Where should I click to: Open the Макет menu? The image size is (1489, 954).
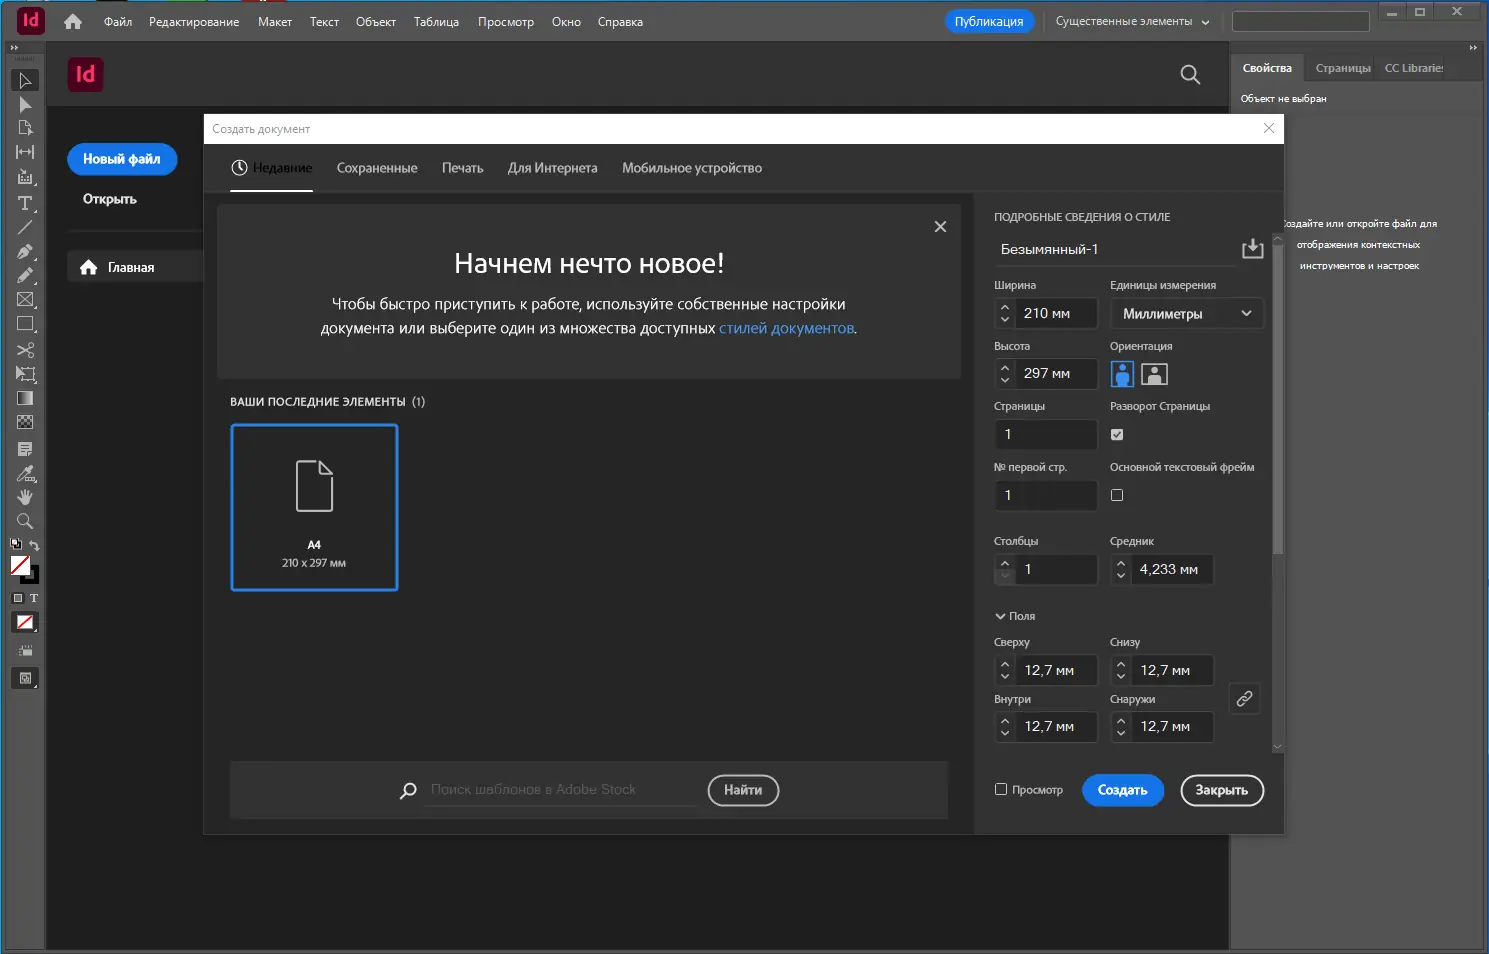coord(274,21)
